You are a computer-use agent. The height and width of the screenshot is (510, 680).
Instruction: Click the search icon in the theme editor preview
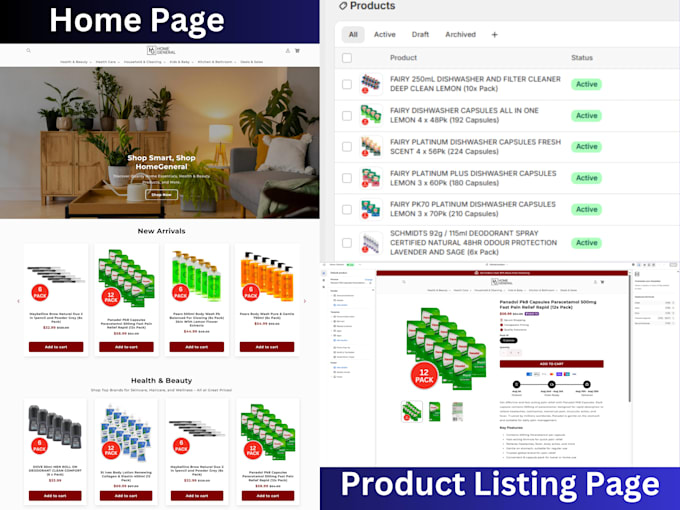[x=404, y=282]
